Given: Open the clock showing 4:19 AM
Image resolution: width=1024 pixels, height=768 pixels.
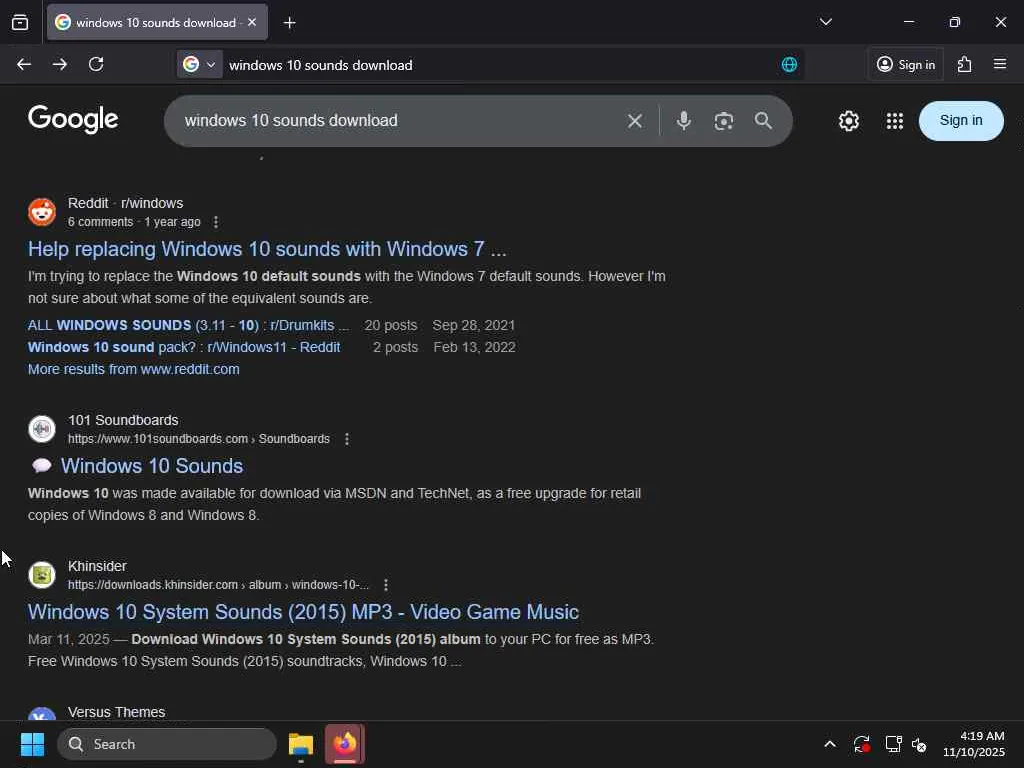Looking at the screenshot, I should click(973, 744).
